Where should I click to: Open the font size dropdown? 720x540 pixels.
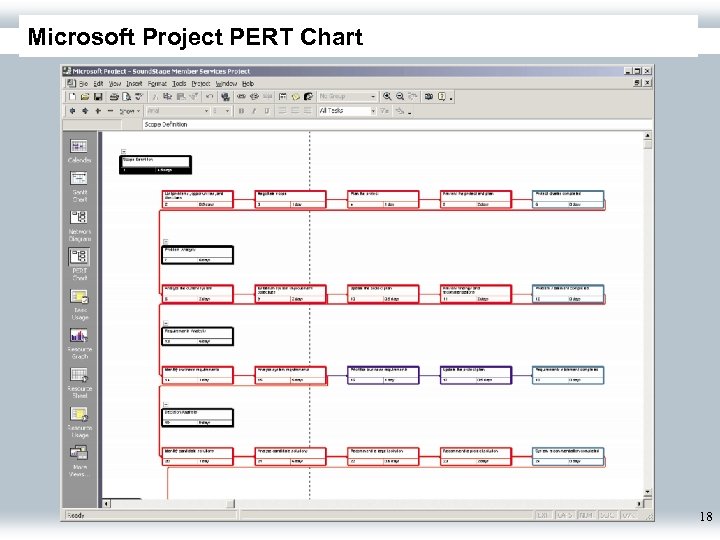(227, 111)
